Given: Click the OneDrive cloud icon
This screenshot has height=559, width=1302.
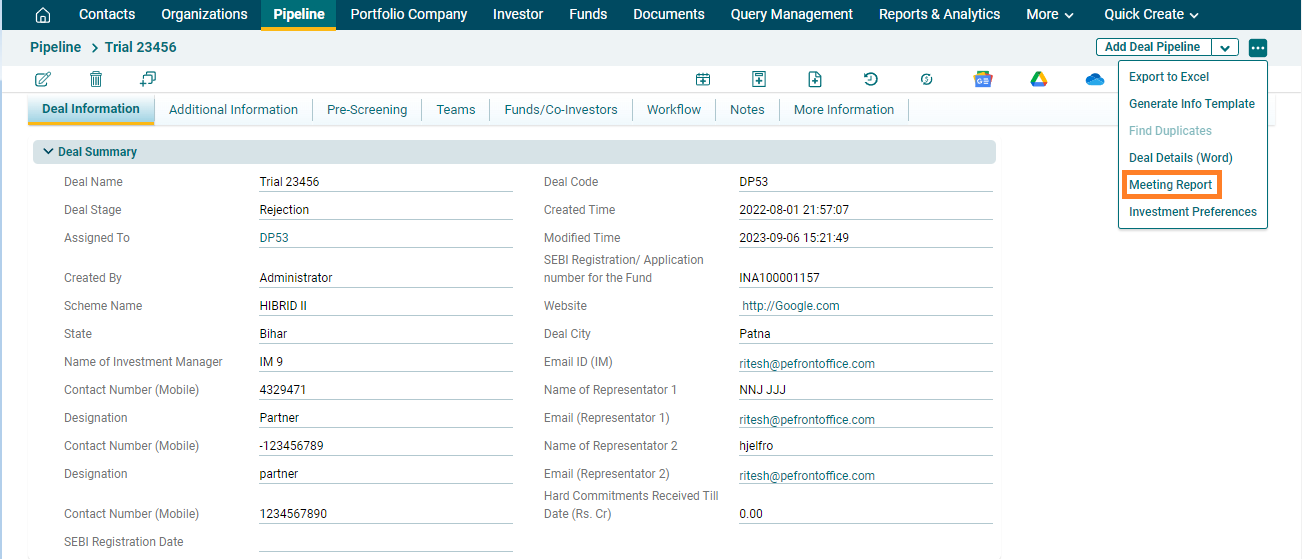Looking at the screenshot, I should pyautogui.click(x=1094, y=79).
